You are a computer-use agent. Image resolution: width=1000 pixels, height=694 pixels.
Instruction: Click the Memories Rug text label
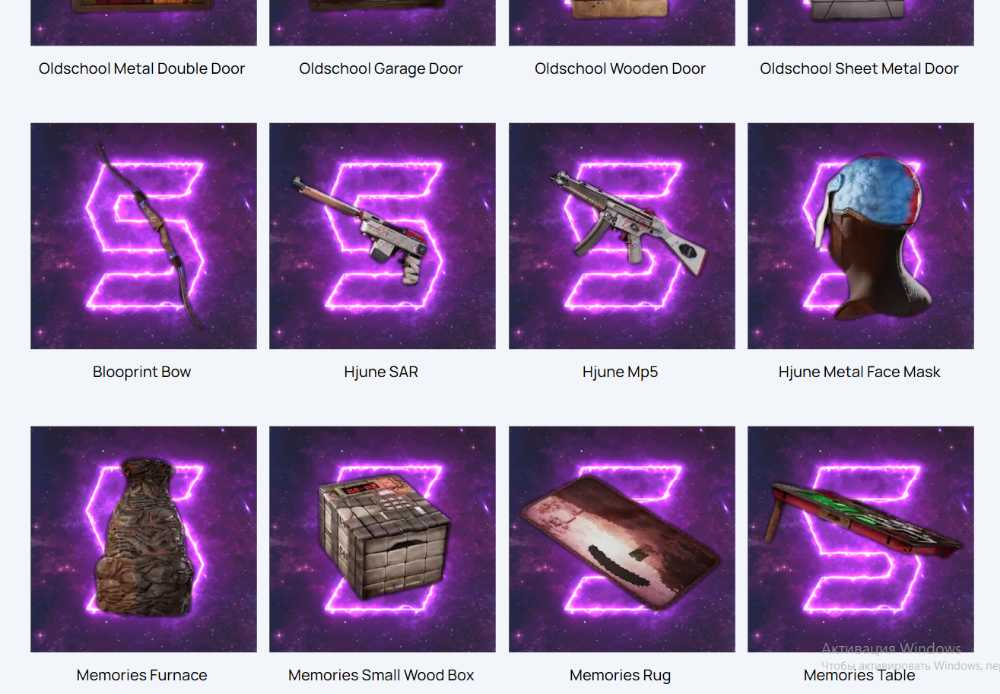click(620, 675)
